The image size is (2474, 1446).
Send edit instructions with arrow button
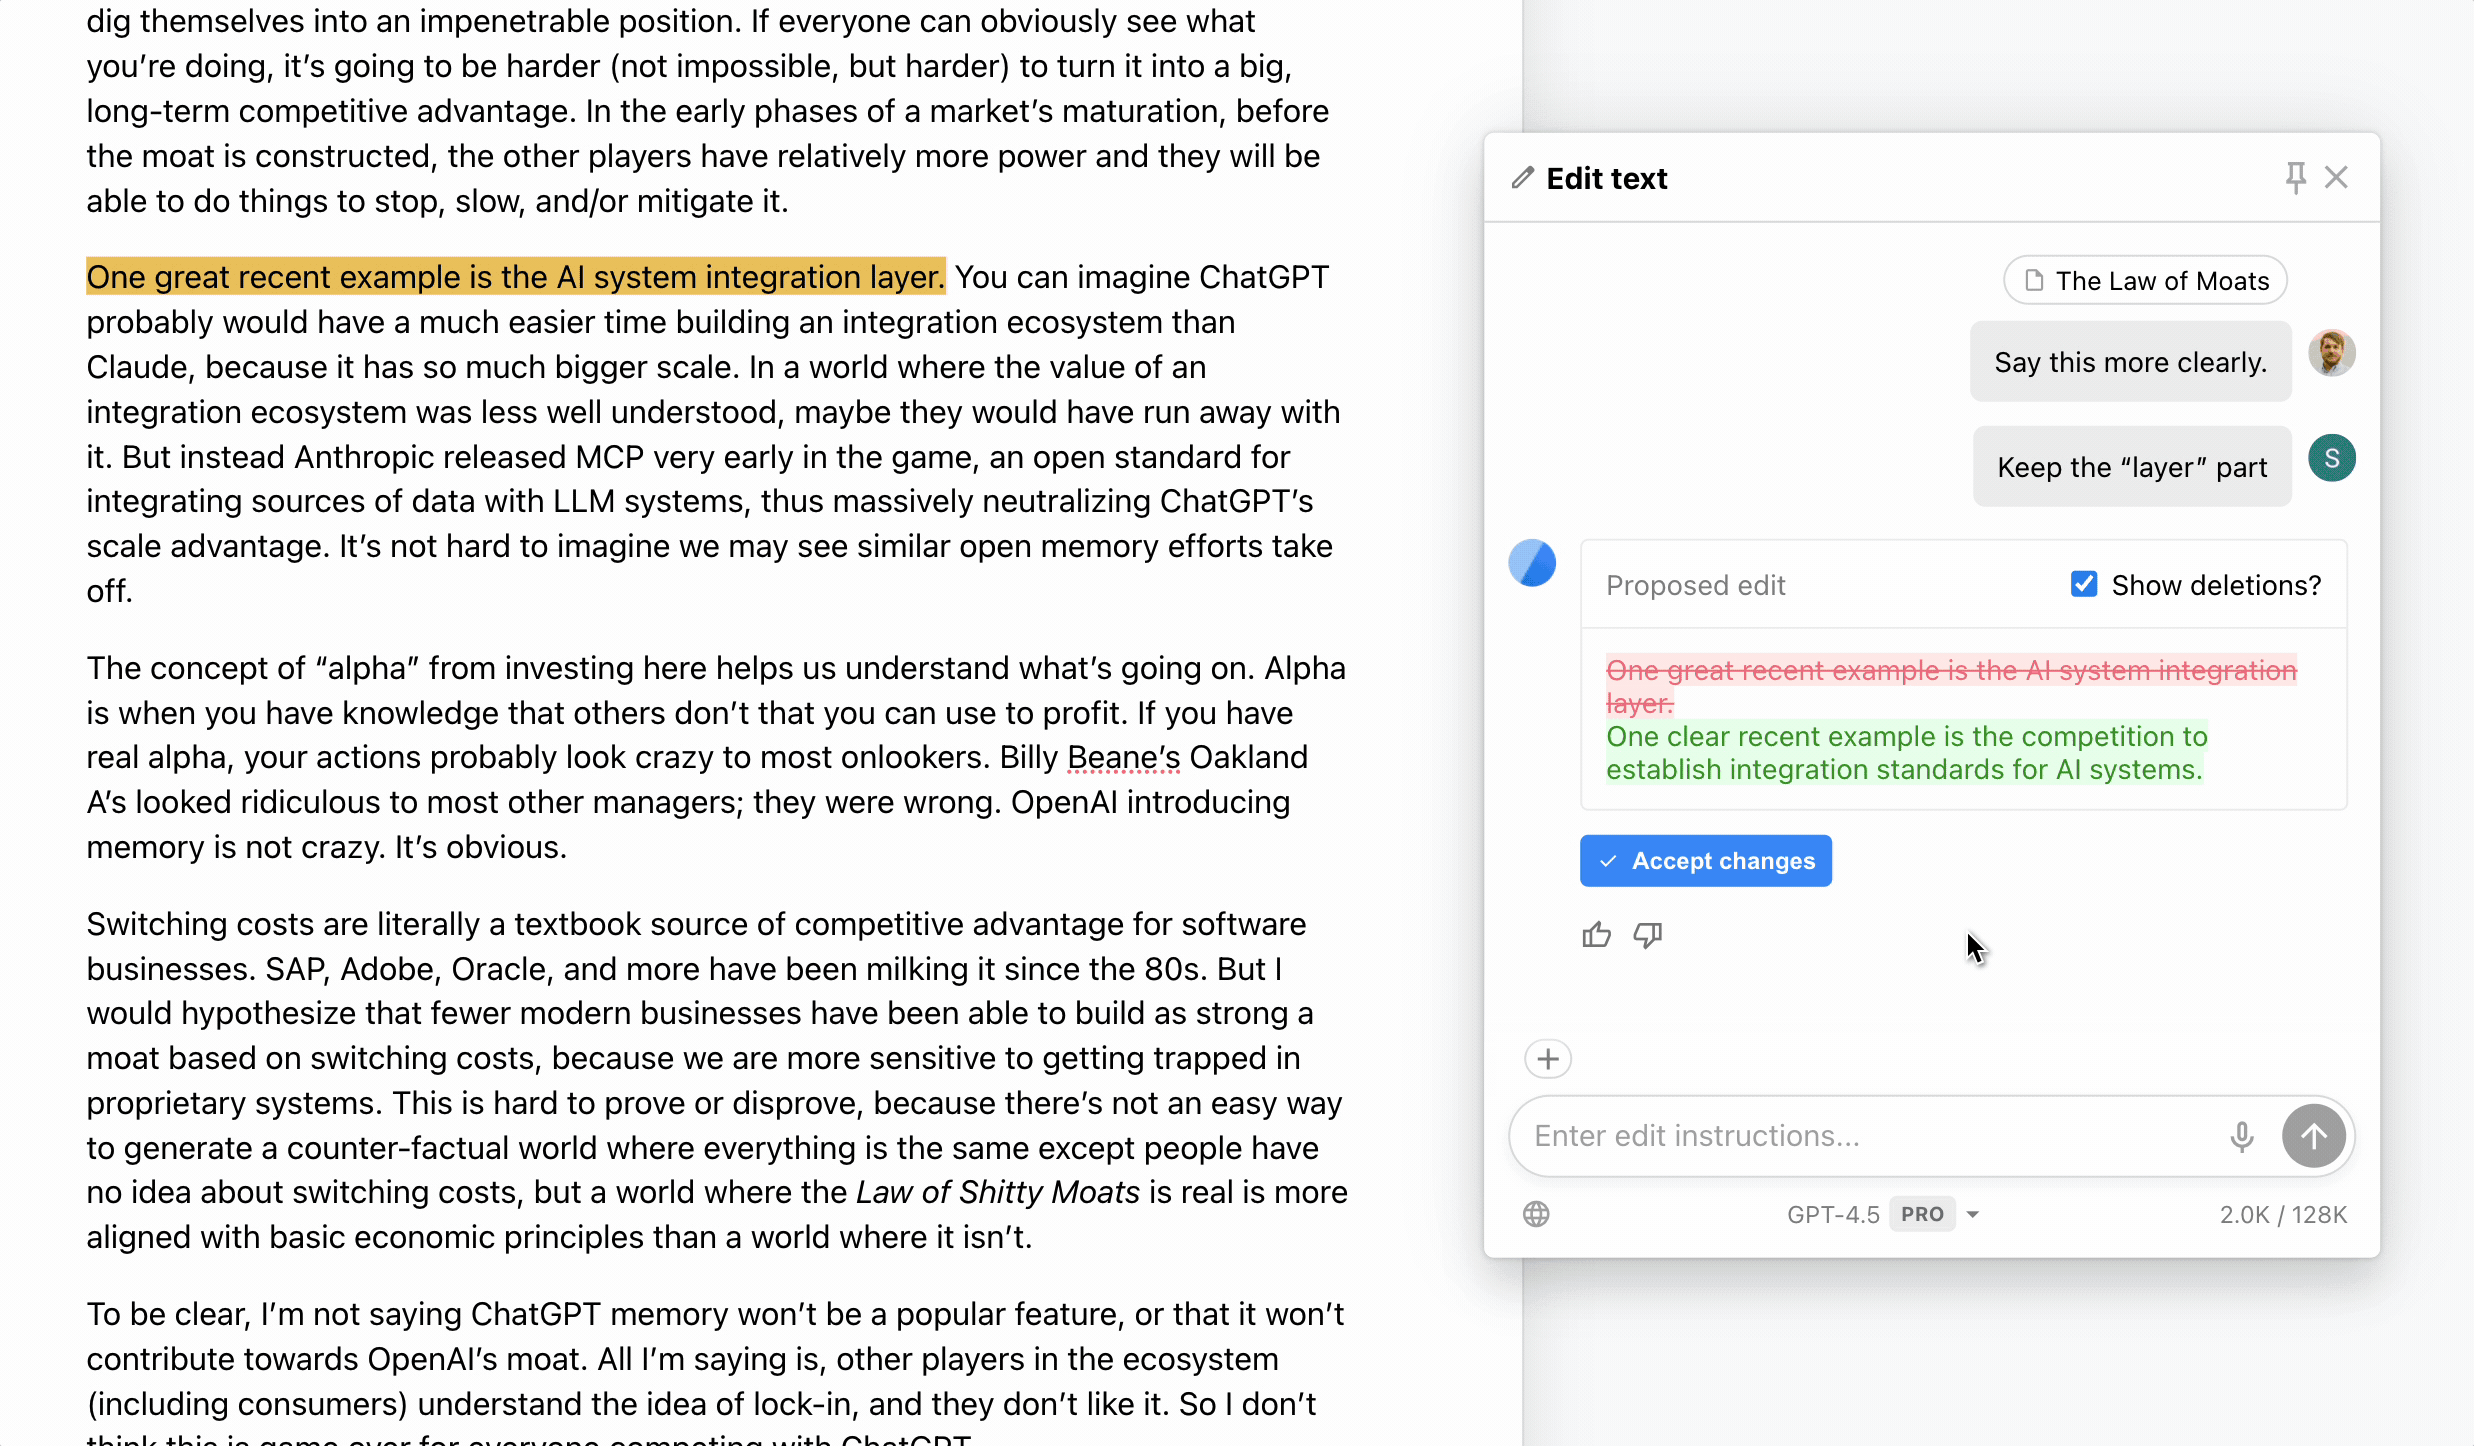tap(2313, 1136)
